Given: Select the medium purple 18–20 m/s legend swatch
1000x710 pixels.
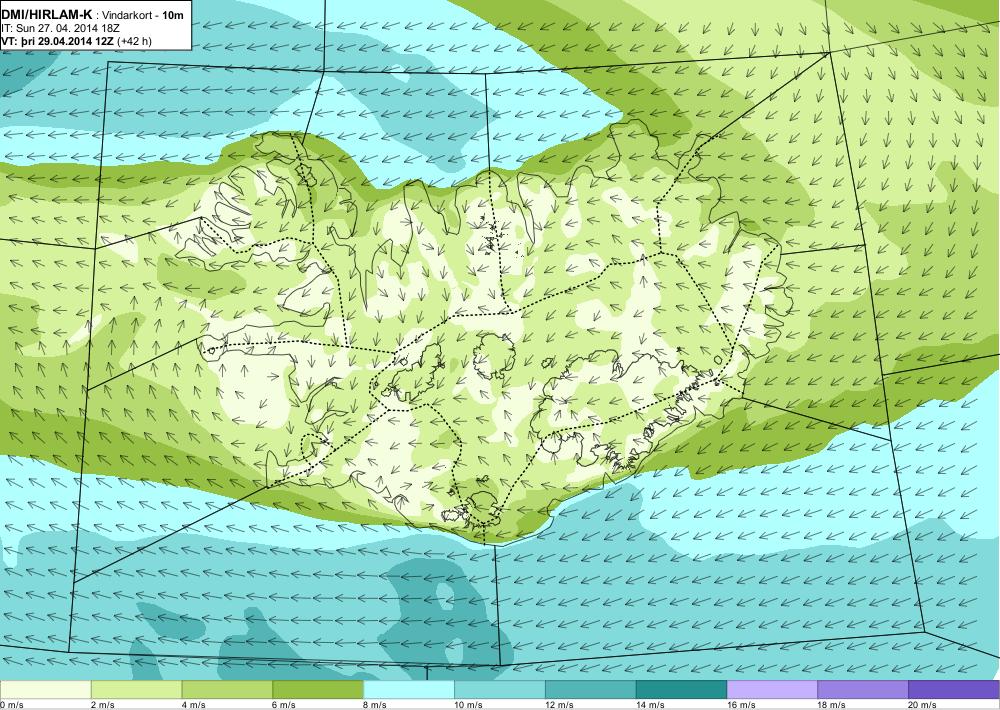Looking at the screenshot, I should click(863, 690).
